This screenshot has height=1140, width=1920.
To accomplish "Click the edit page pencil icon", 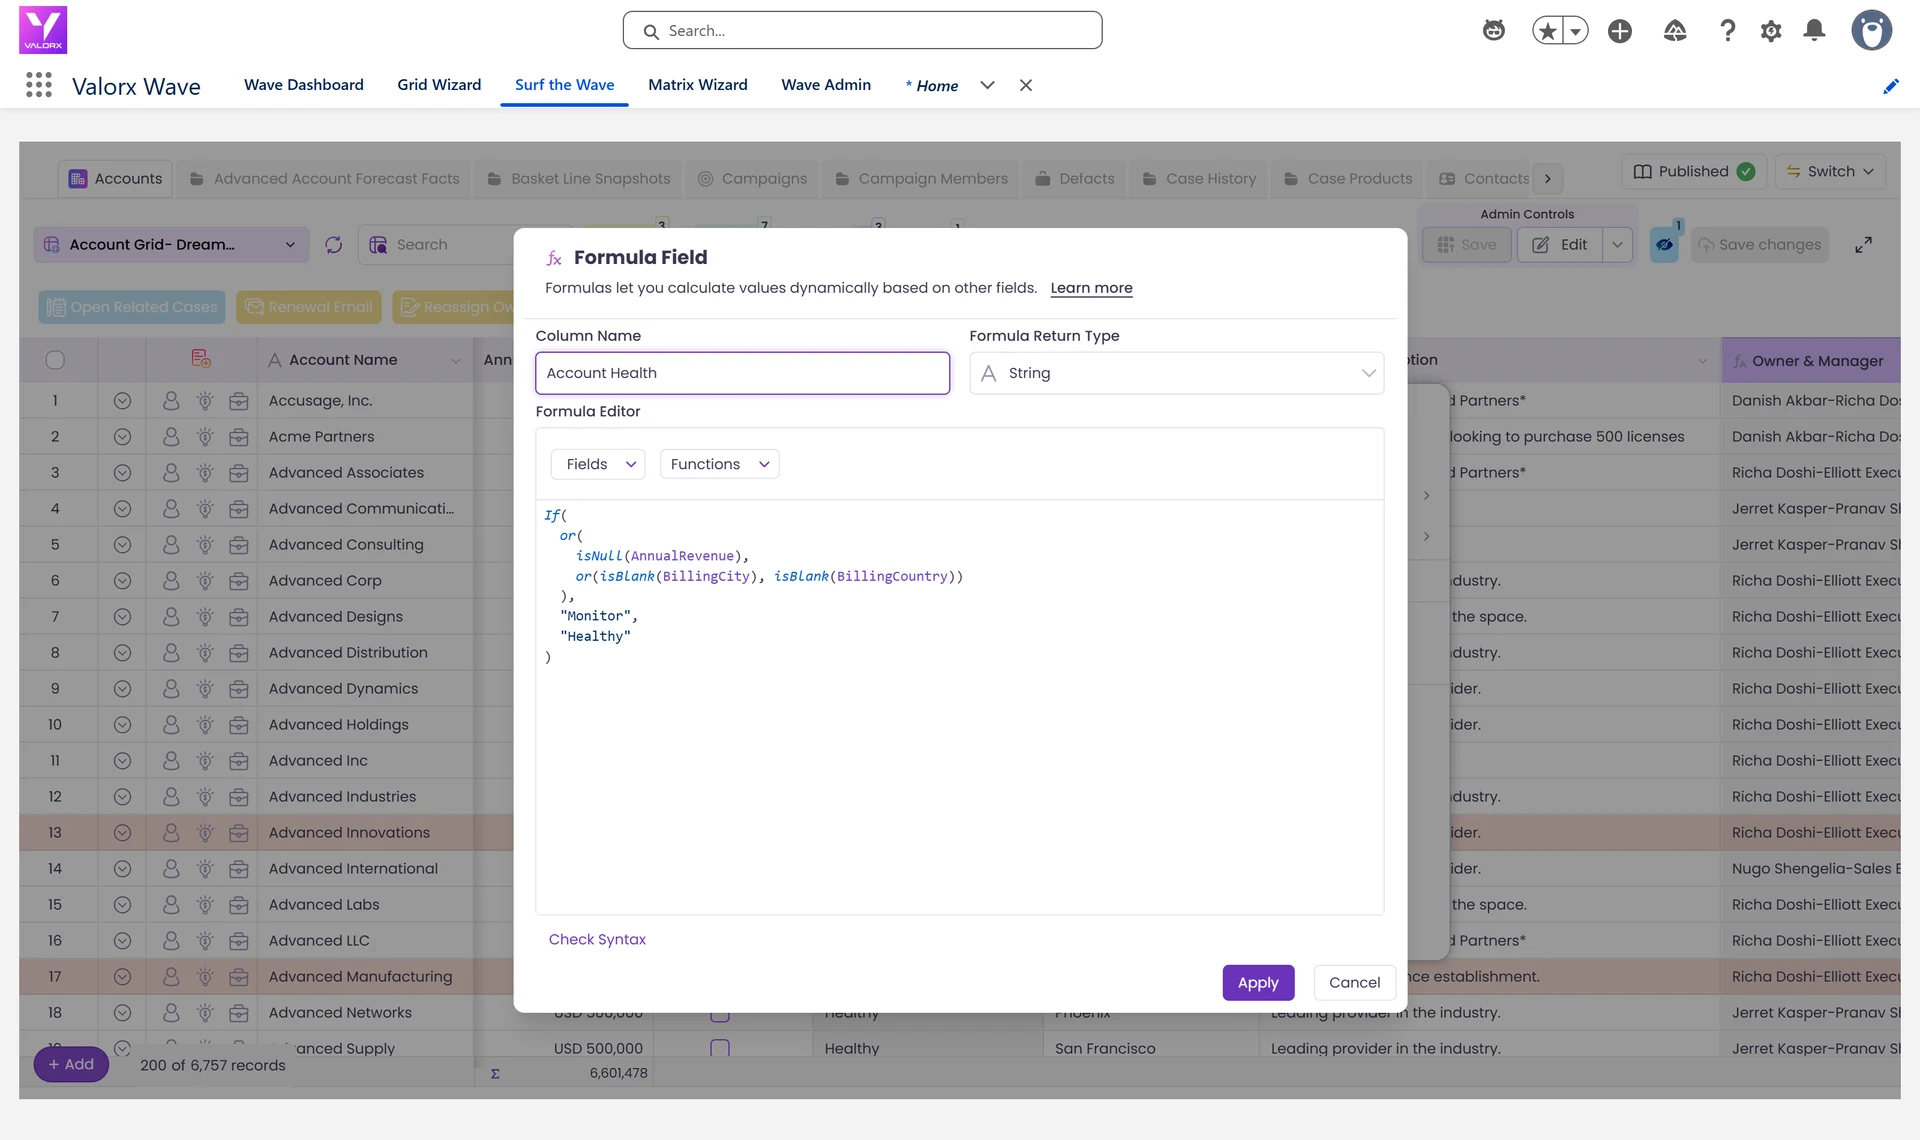I will pyautogui.click(x=1890, y=87).
